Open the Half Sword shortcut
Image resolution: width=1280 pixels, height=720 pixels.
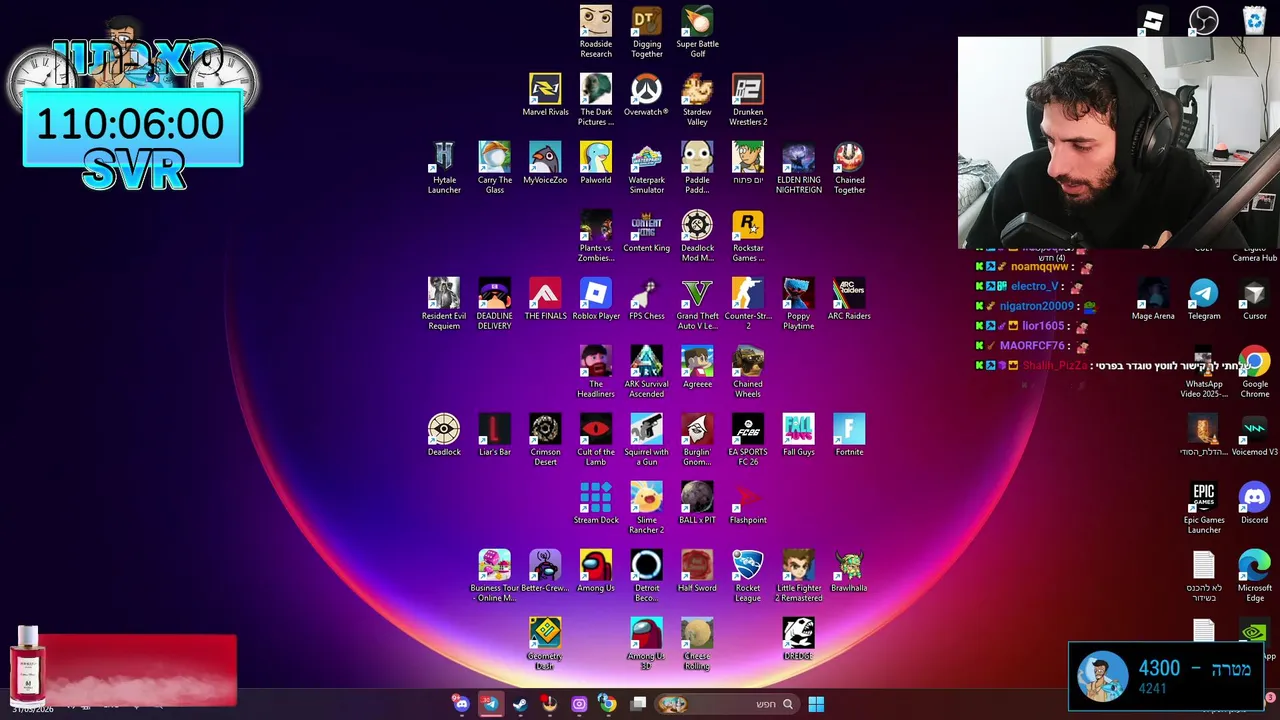697,571
